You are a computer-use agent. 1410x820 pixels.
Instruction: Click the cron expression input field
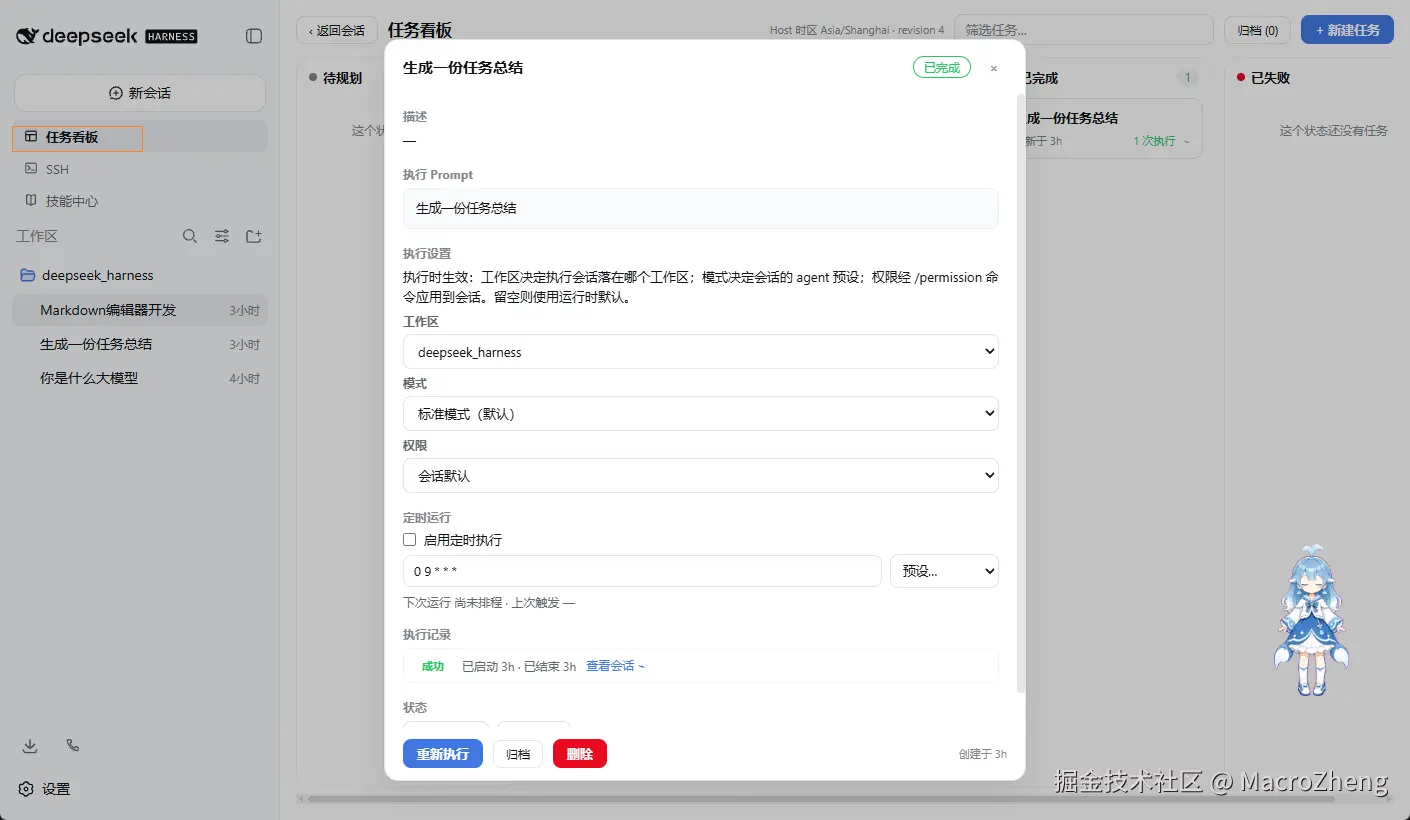click(642, 571)
